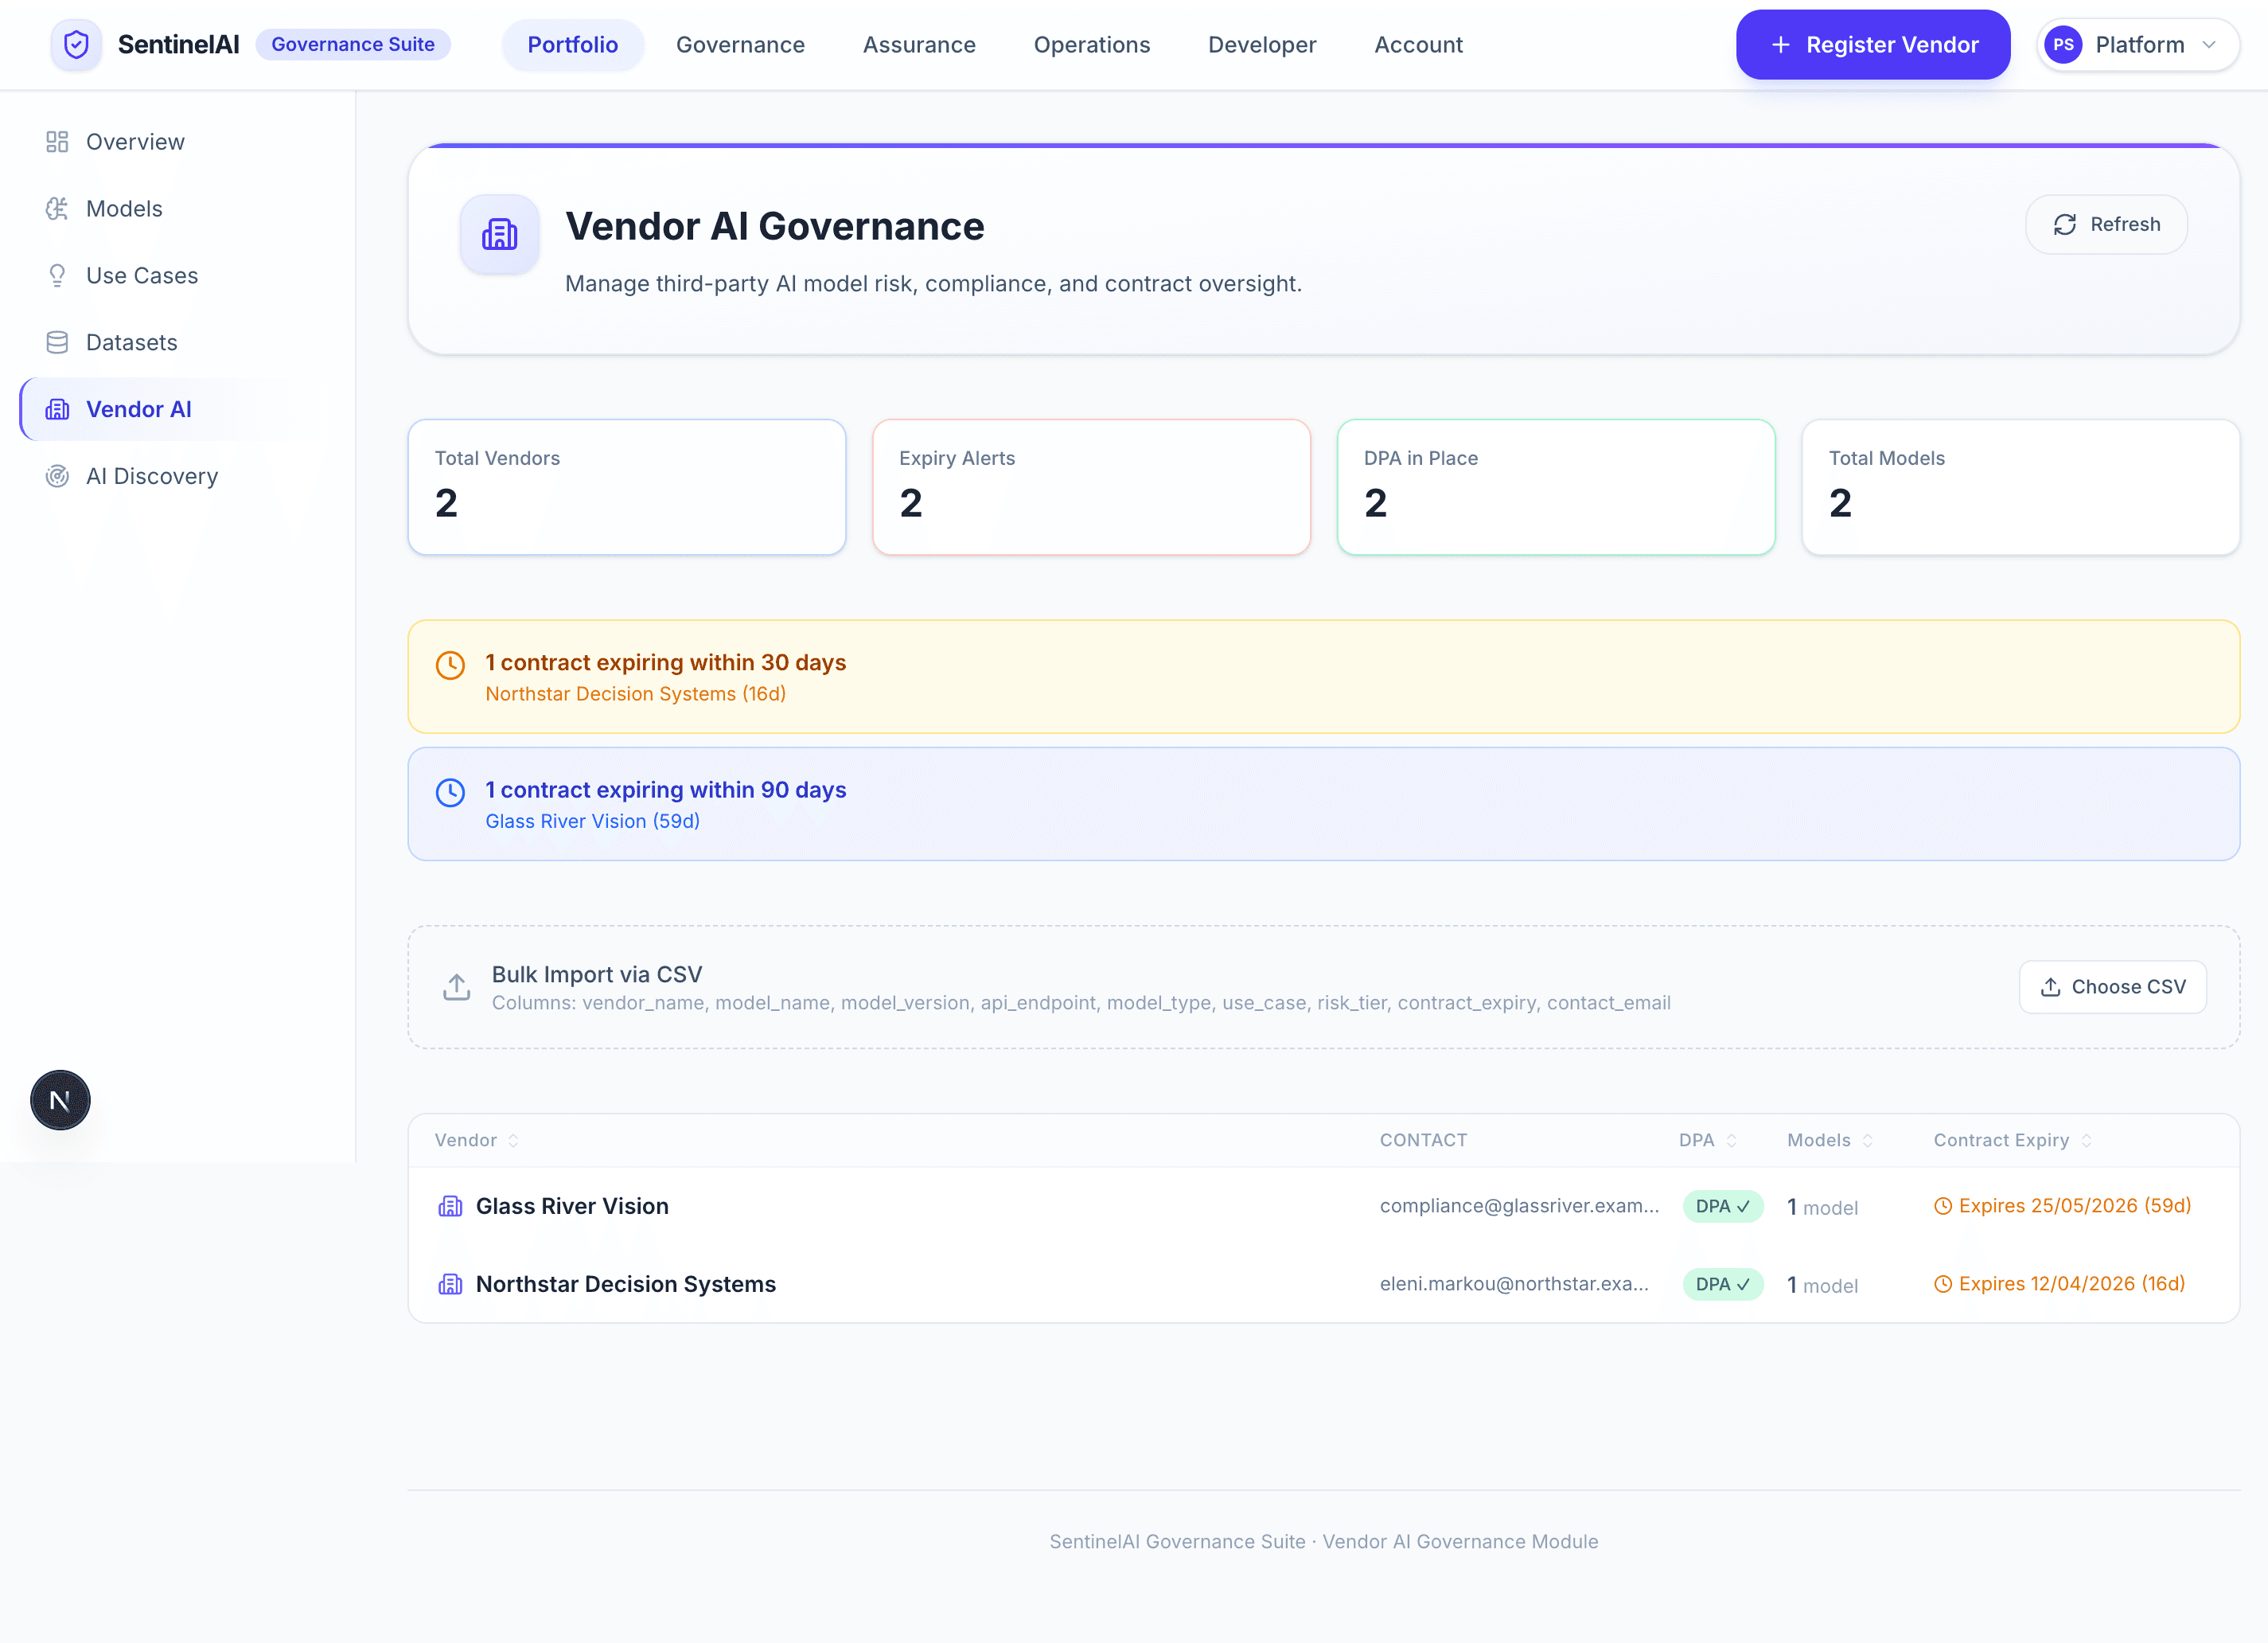The image size is (2268, 1643).
Task: Follow the Glass River Vision (59d) link
Action: point(592,820)
